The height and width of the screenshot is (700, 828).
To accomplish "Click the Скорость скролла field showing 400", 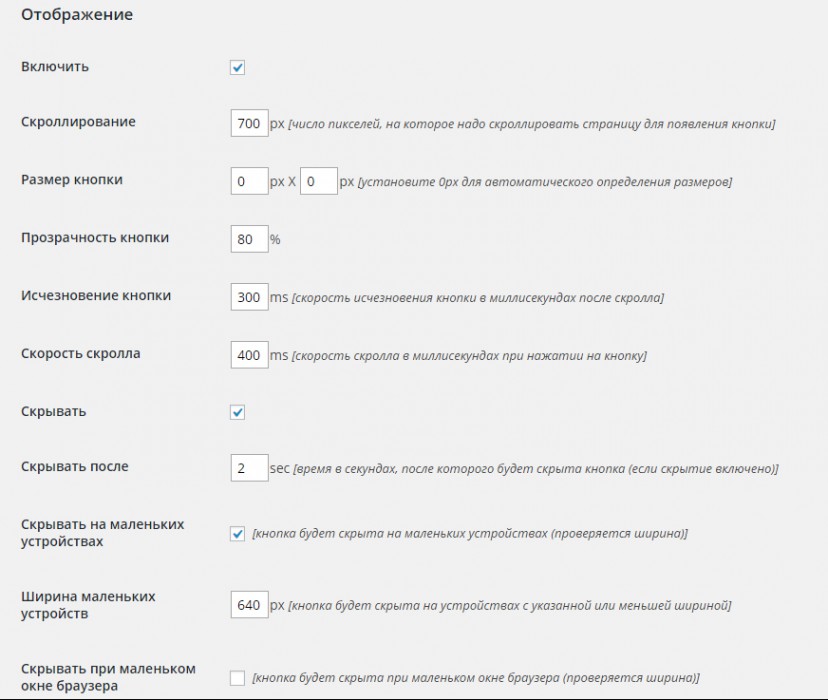I will [x=249, y=355].
